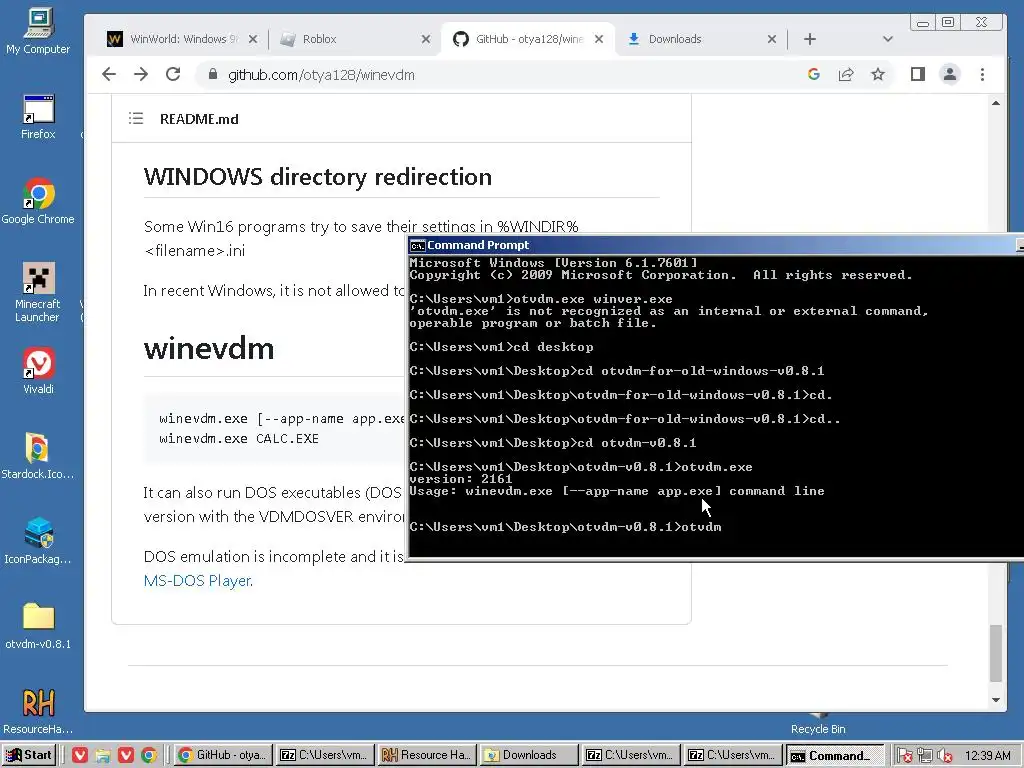Click the browser forward arrow
Screen dimensions: 1024x768
pos(141,74)
